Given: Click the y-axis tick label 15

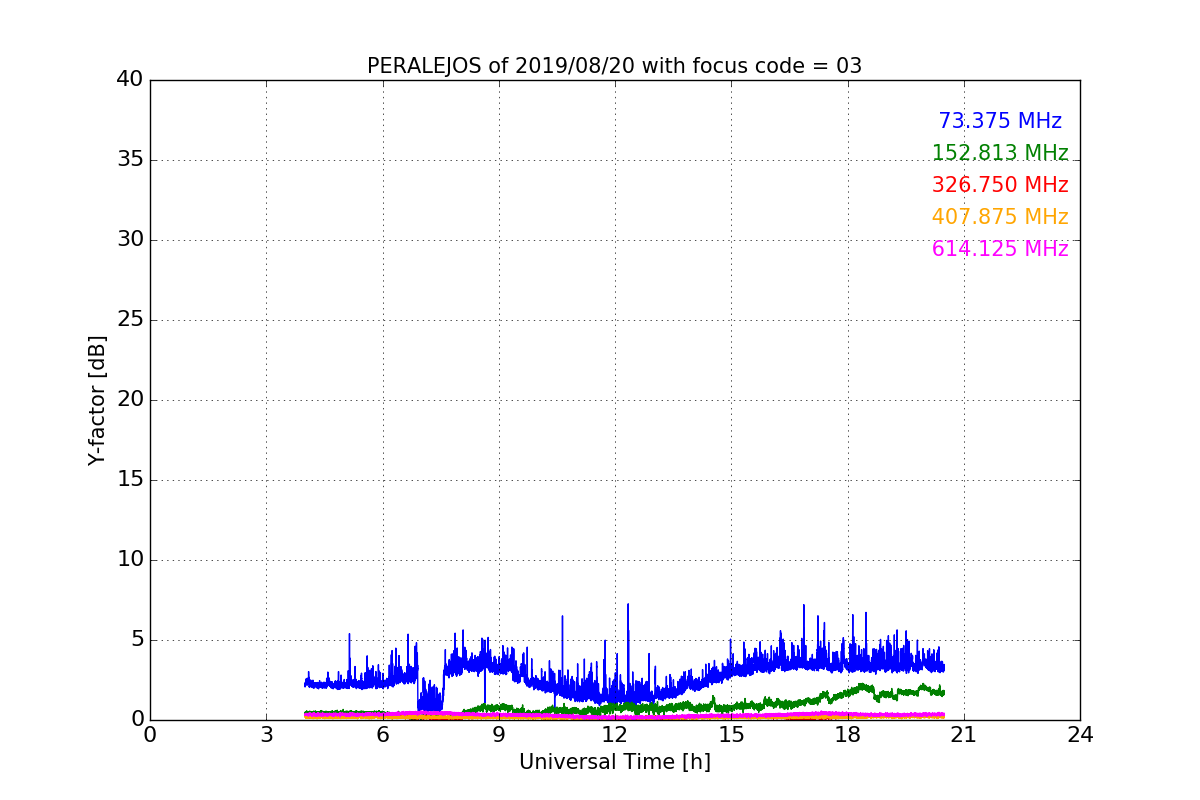Looking at the screenshot, I should click(130, 480).
